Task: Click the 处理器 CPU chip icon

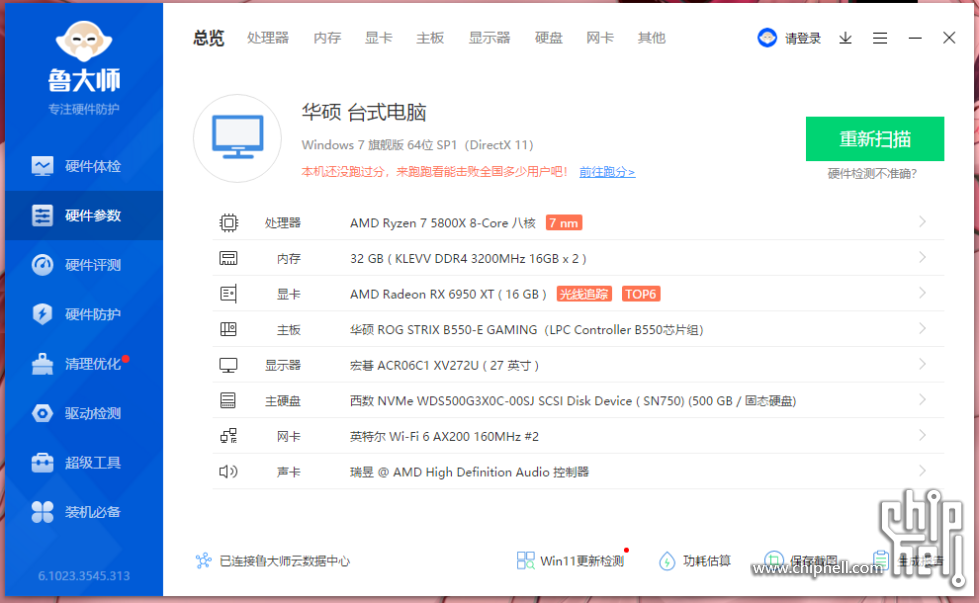Action: click(x=229, y=223)
